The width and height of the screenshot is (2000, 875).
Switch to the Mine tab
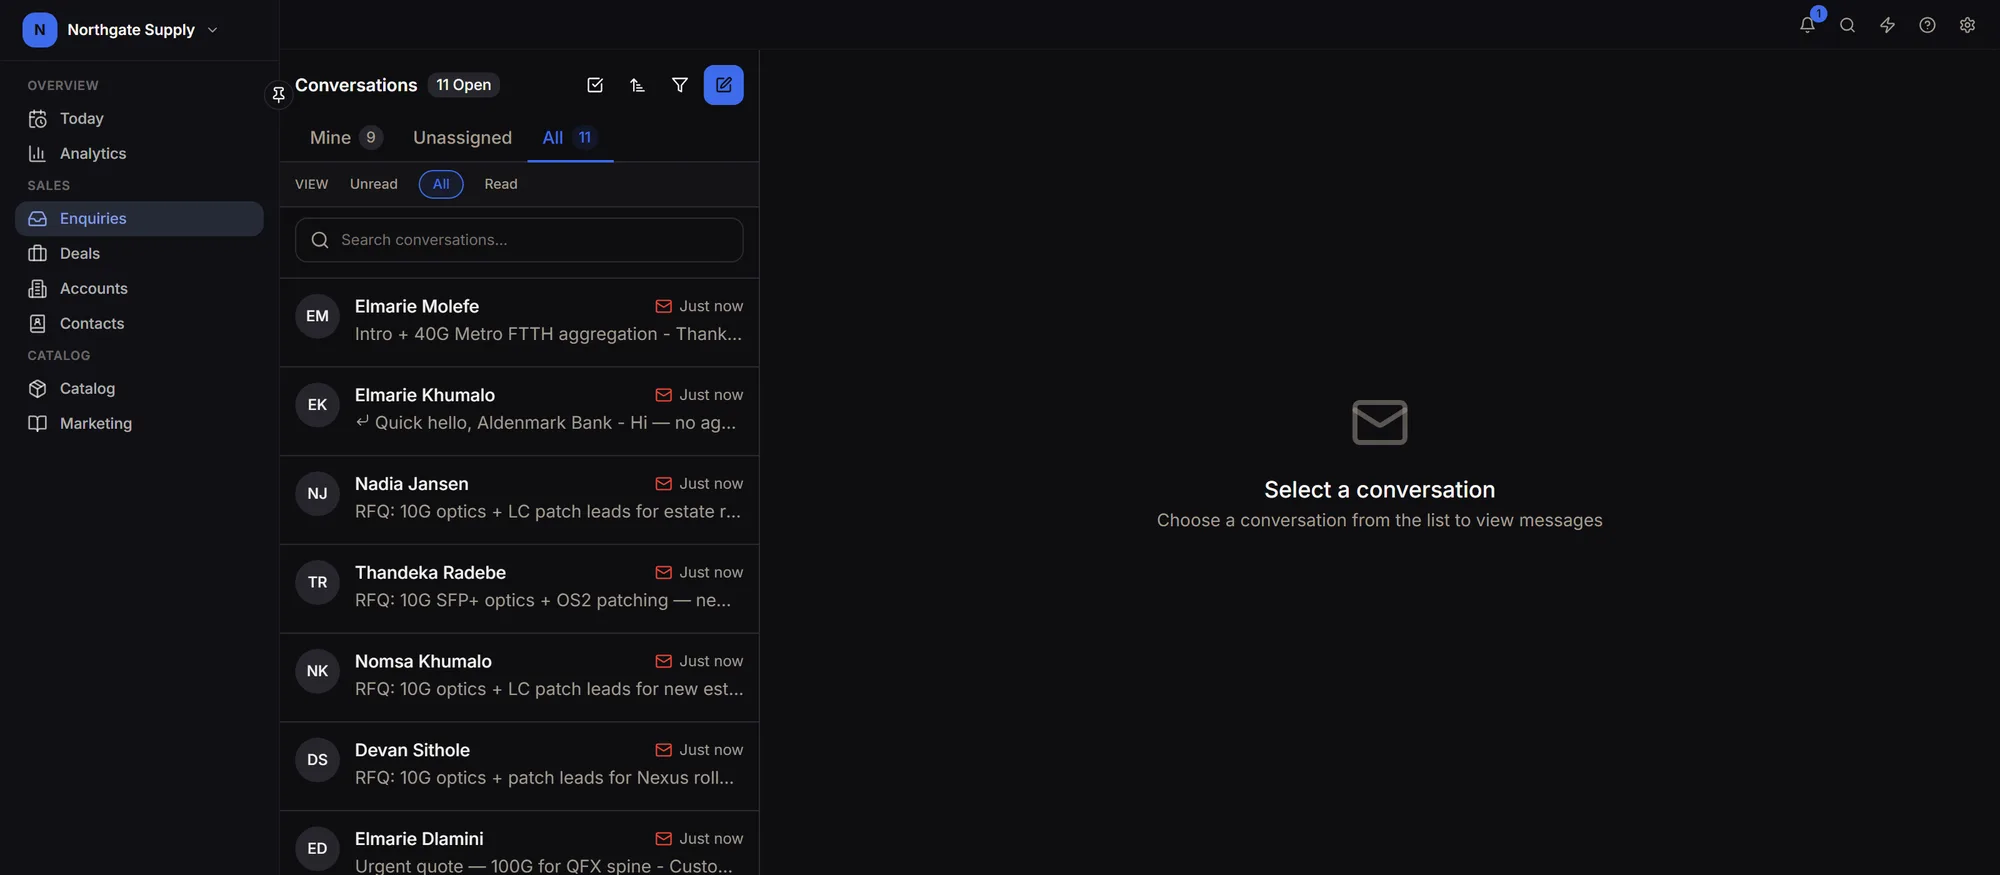pos(346,137)
